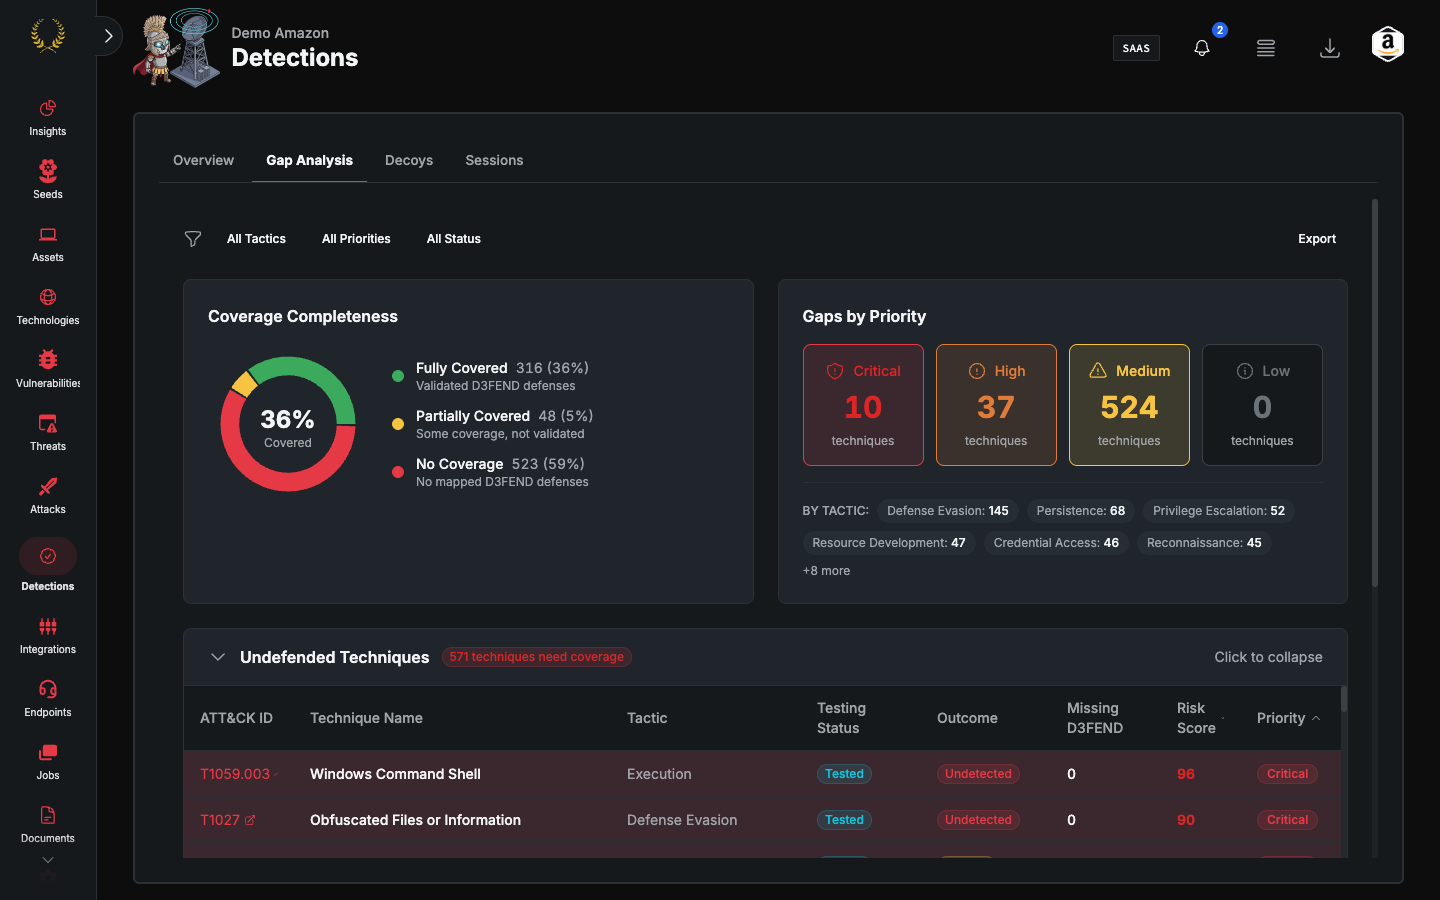Image resolution: width=1440 pixels, height=900 pixels.
Task: Select the Gap Analysis tab
Action: [x=309, y=160]
